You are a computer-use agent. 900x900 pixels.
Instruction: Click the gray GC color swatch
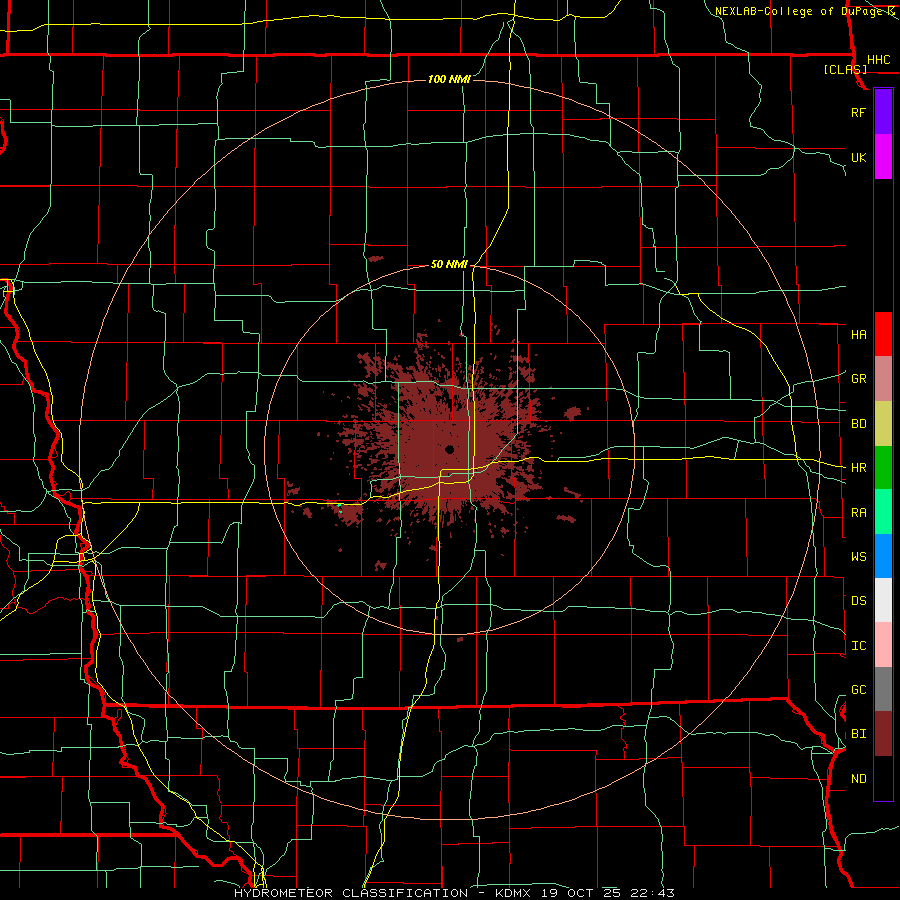[883, 689]
